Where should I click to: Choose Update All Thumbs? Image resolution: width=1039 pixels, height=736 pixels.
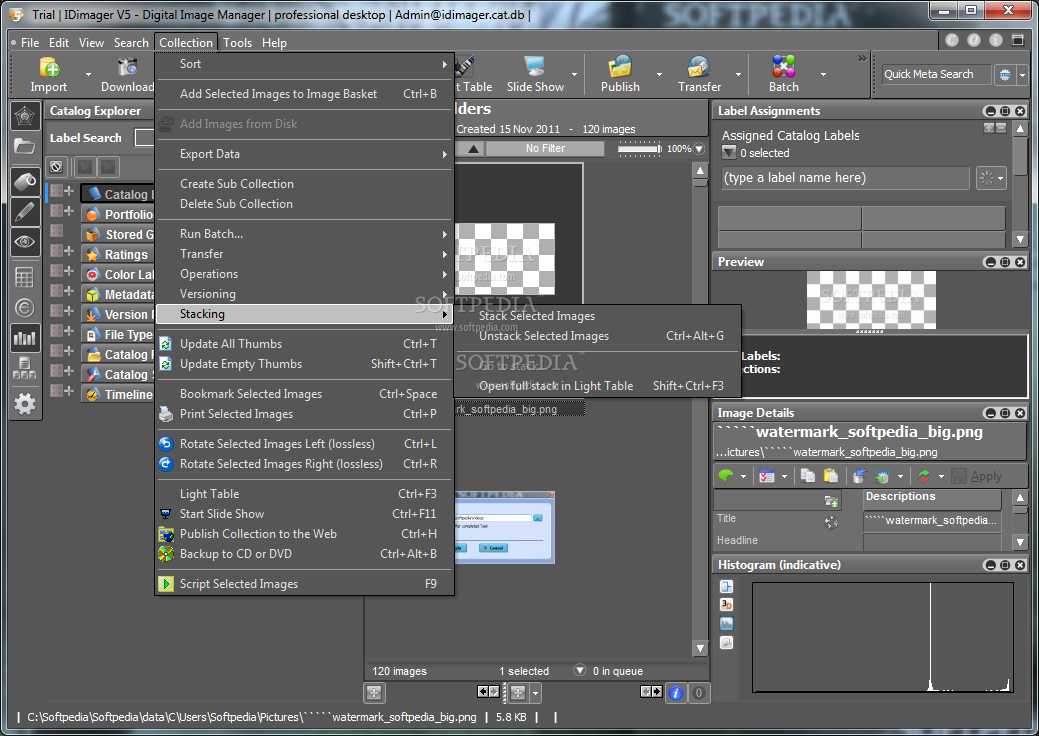click(x=305, y=344)
